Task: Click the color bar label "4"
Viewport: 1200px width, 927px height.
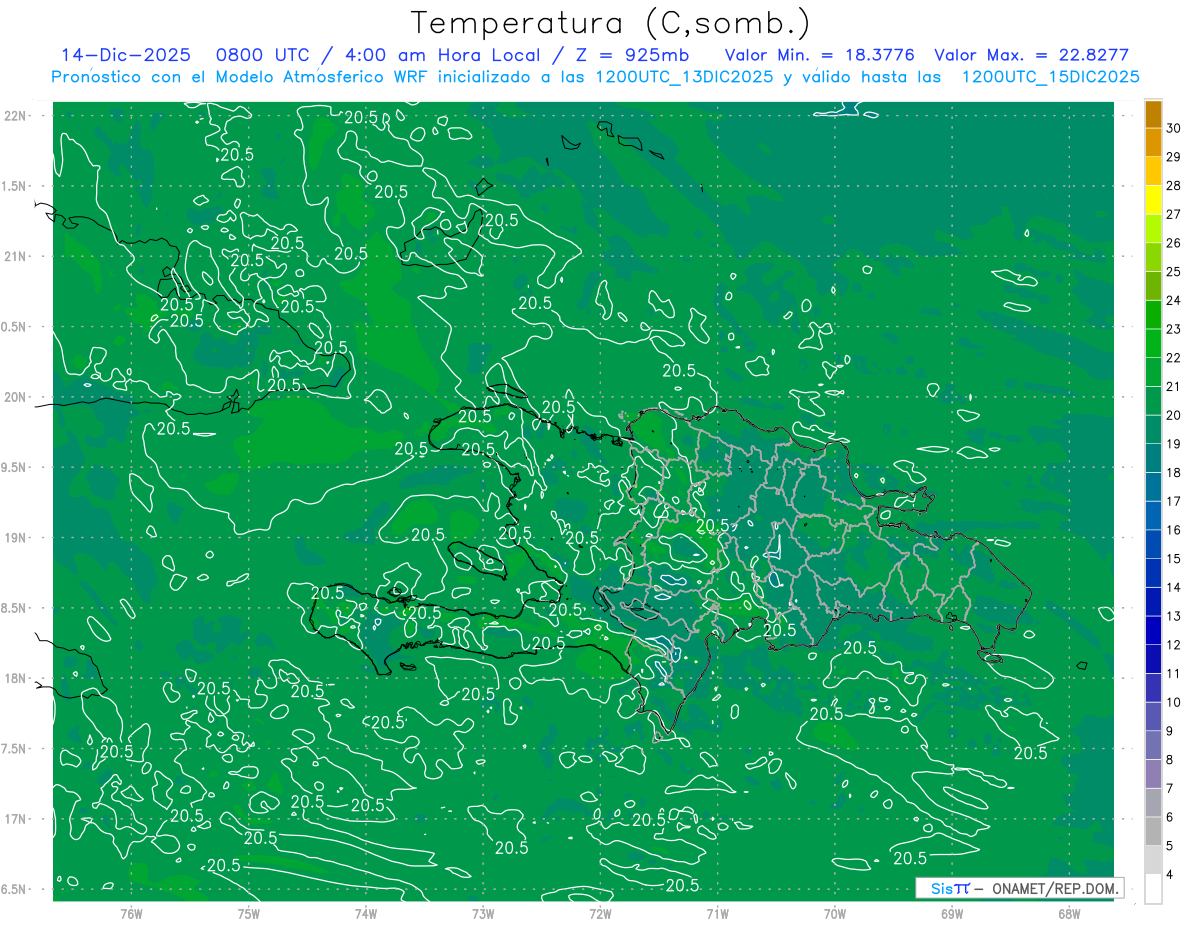Action: coord(1170,874)
